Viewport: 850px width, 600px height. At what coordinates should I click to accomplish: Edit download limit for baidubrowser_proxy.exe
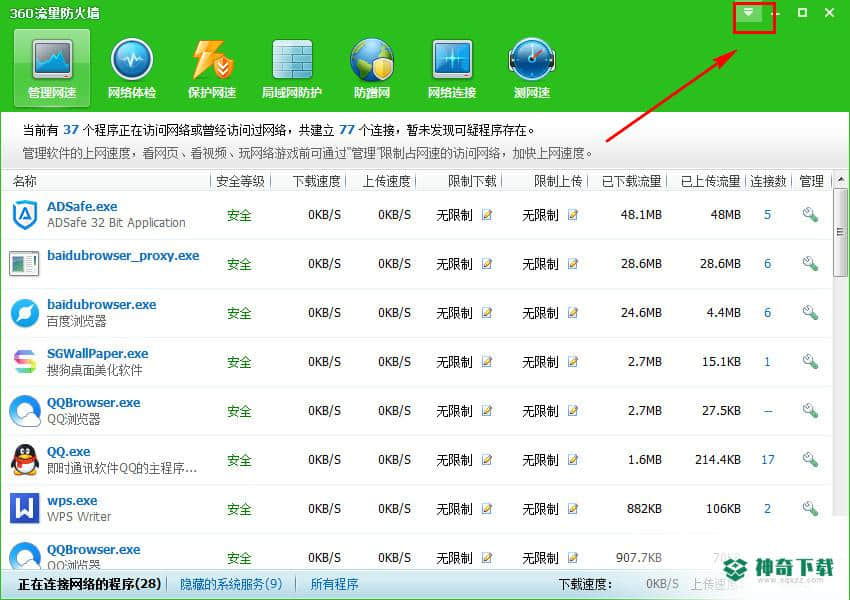click(487, 264)
